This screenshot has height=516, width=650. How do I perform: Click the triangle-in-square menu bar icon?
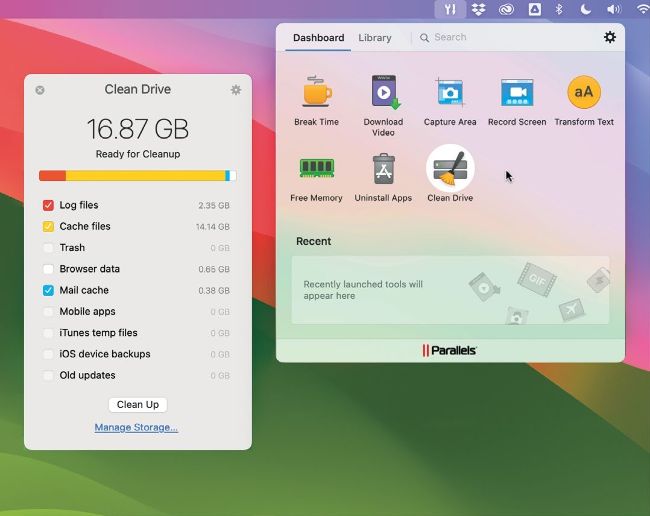click(x=535, y=9)
